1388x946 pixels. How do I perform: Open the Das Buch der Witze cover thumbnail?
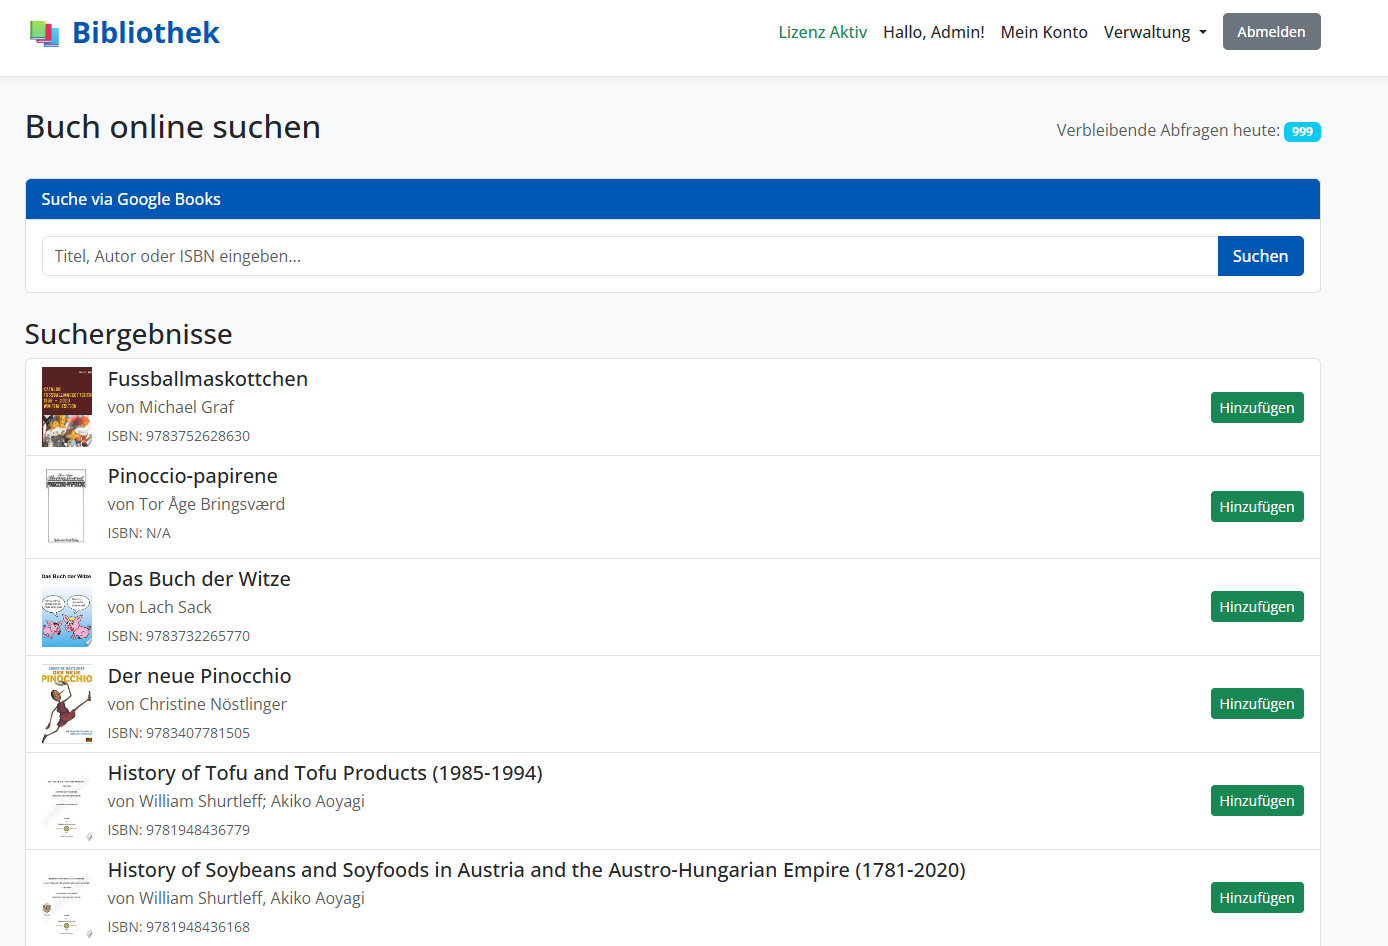(x=66, y=606)
